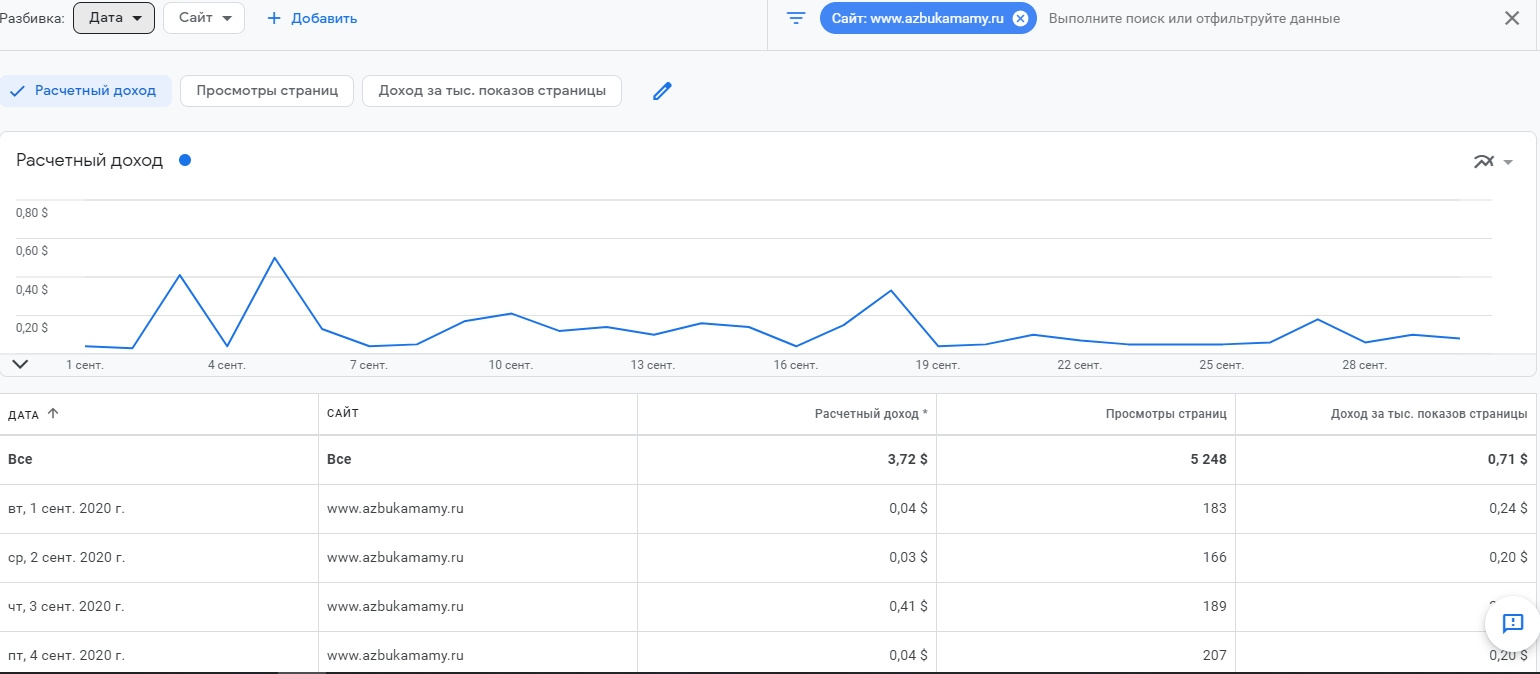Sort by Расчетный доход column header
Screen dimensions: 1540x674
click(x=870, y=414)
